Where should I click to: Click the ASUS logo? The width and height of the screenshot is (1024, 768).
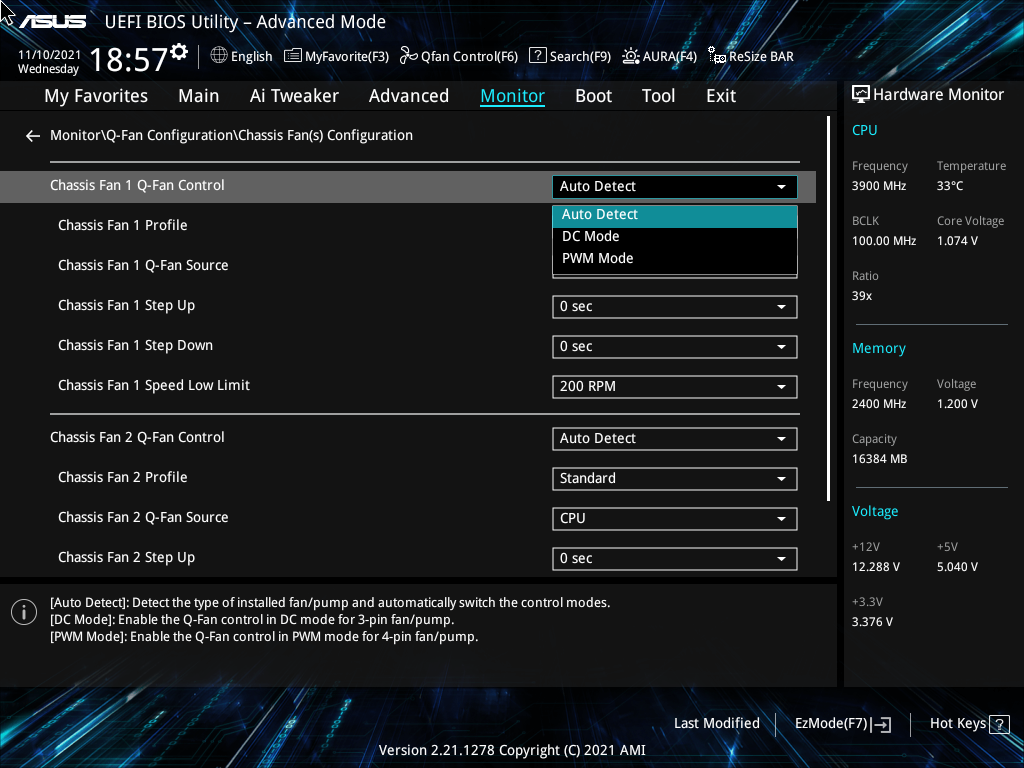52,22
